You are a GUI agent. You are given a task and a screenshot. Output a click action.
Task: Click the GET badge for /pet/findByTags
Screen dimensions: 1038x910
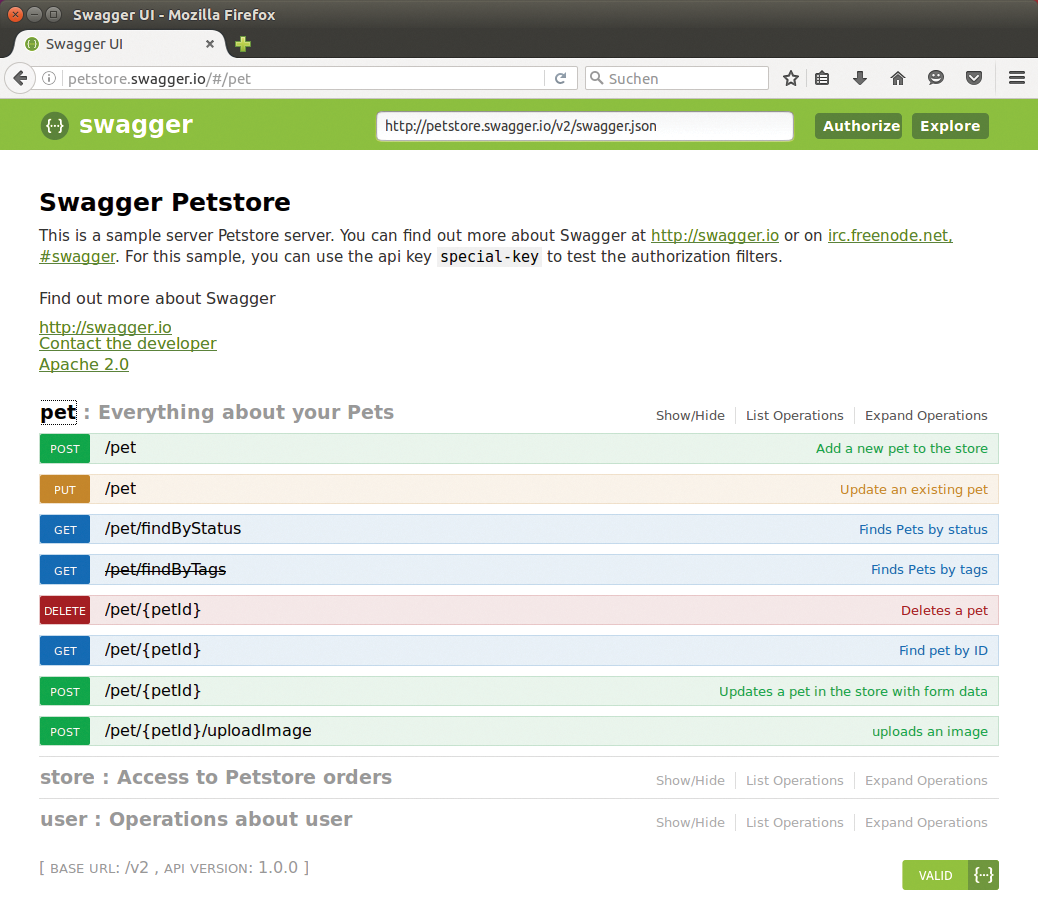click(64, 569)
